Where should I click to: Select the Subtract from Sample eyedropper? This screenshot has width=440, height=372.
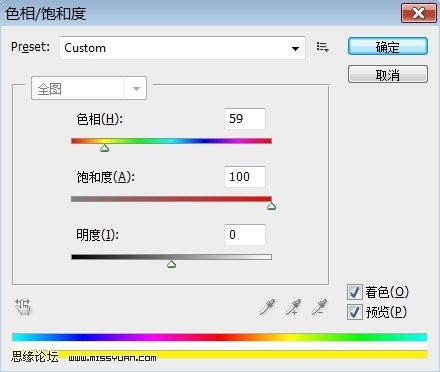(319, 307)
